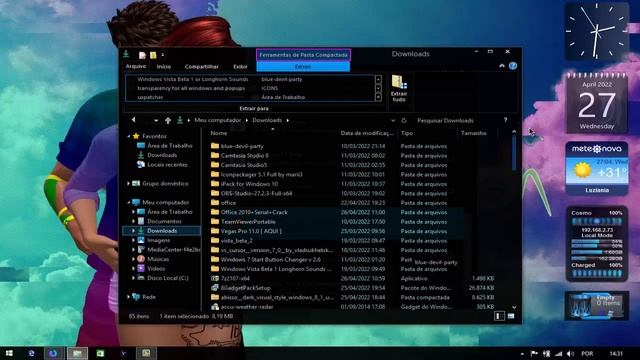The image size is (640, 360).
Task: Click the Refresh icon in address bar
Action: 404,120
